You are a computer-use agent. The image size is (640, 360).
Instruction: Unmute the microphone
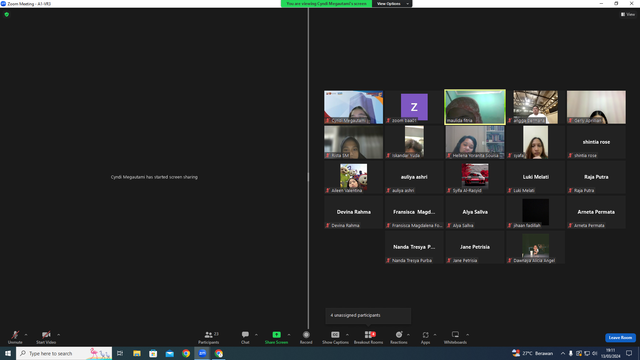click(15, 337)
